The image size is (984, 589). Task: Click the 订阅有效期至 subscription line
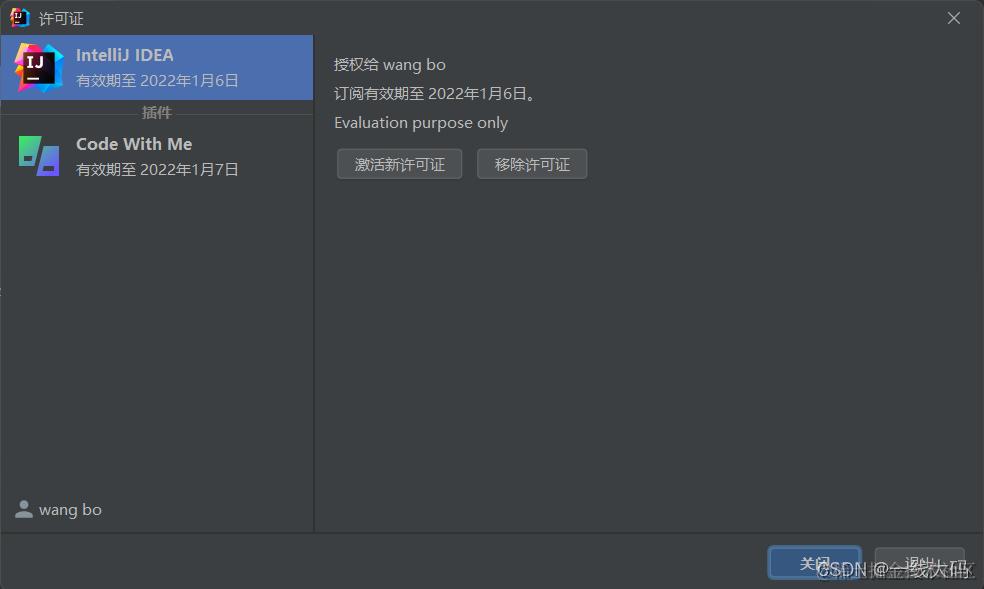435,93
